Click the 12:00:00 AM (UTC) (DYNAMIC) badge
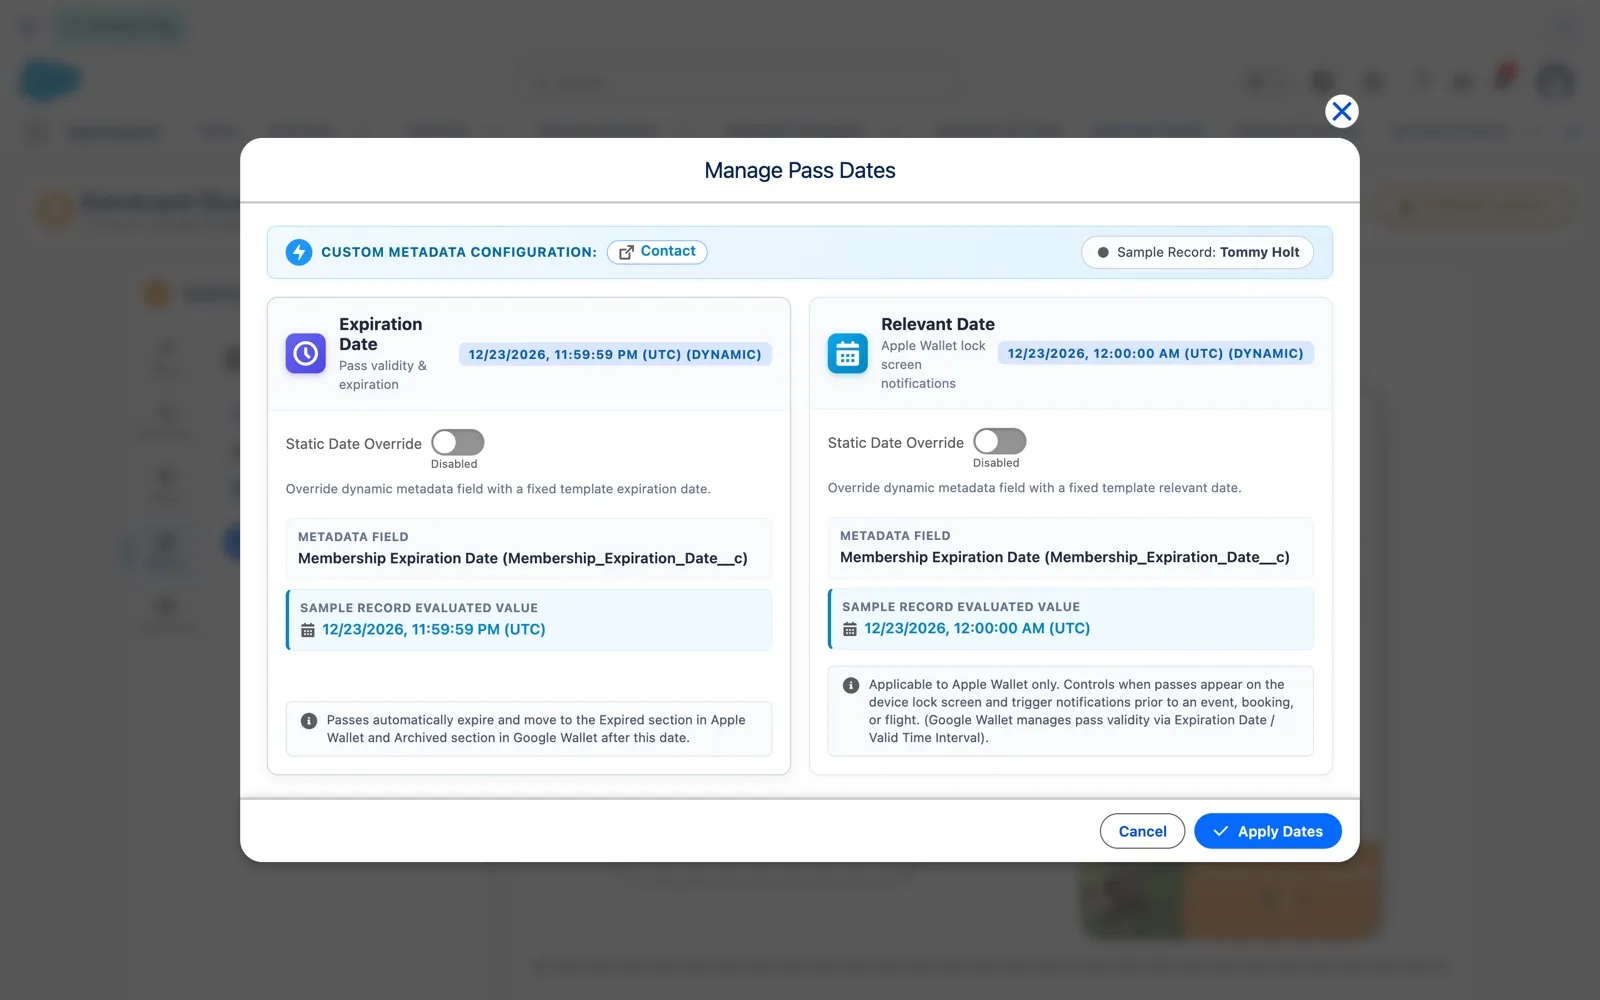Viewport: 1600px width, 1000px height. [1156, 353]
